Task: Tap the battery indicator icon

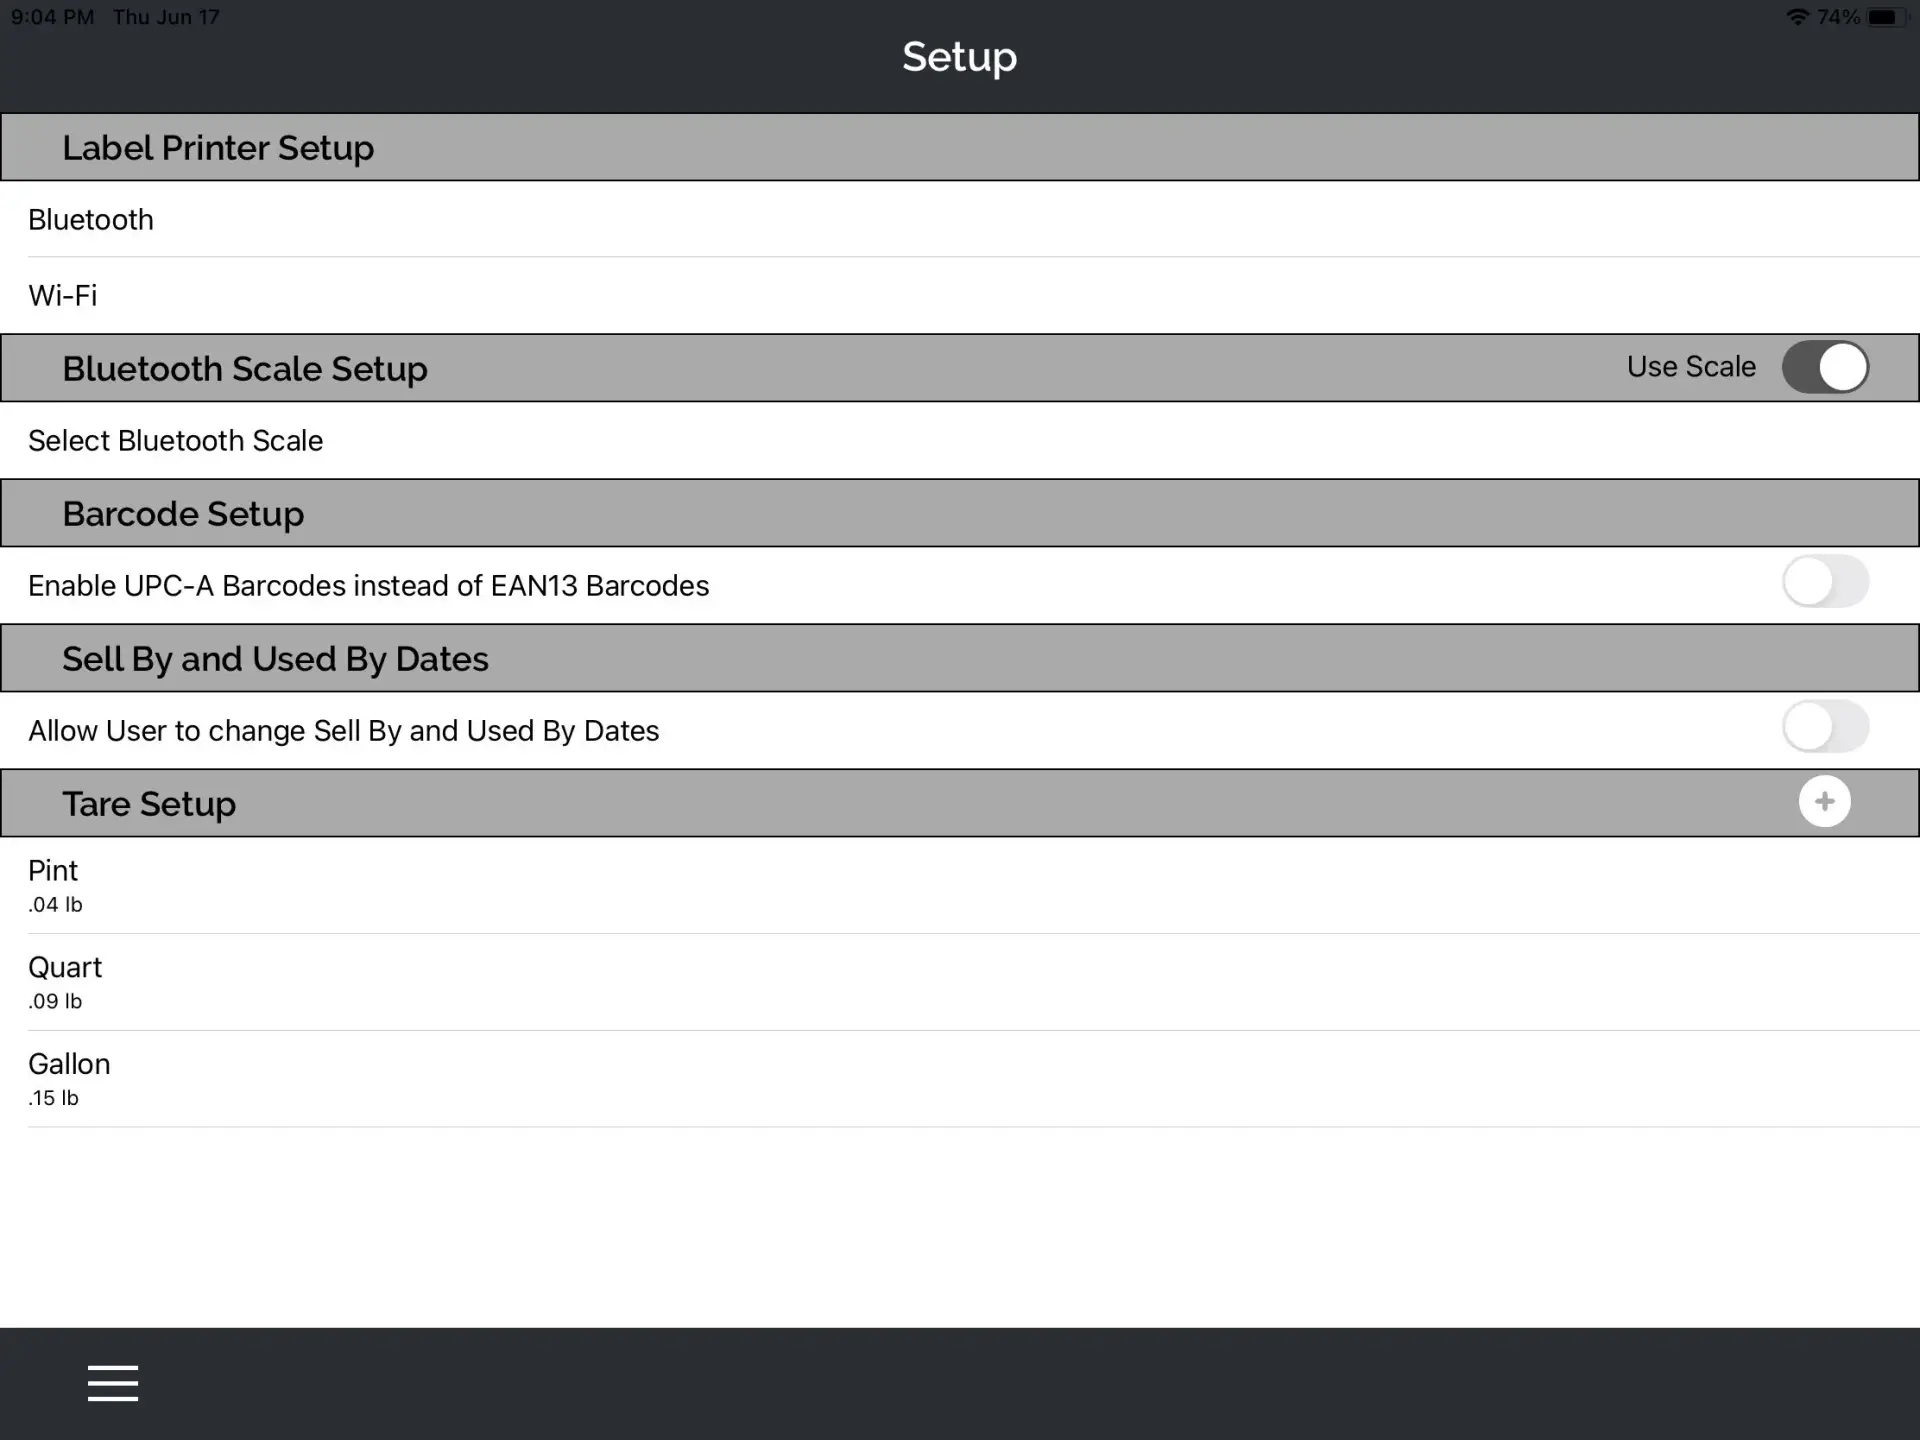Action: (1887, 17)
